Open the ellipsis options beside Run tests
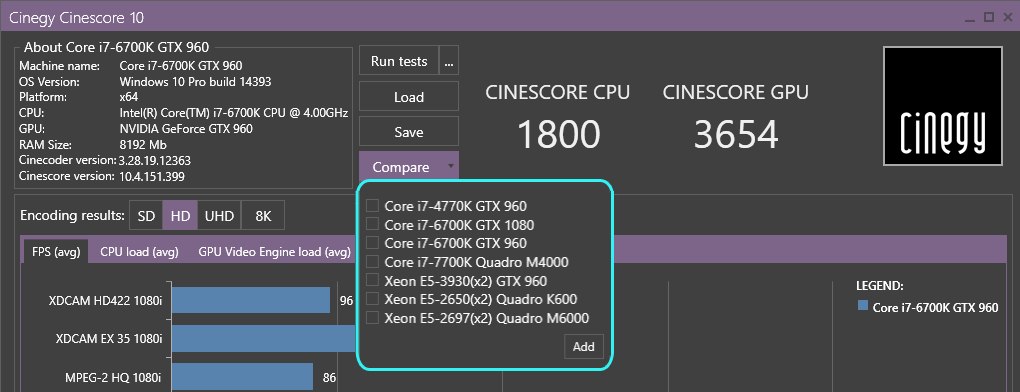The width and height of the screenshot is (1020, 392). 449,61
